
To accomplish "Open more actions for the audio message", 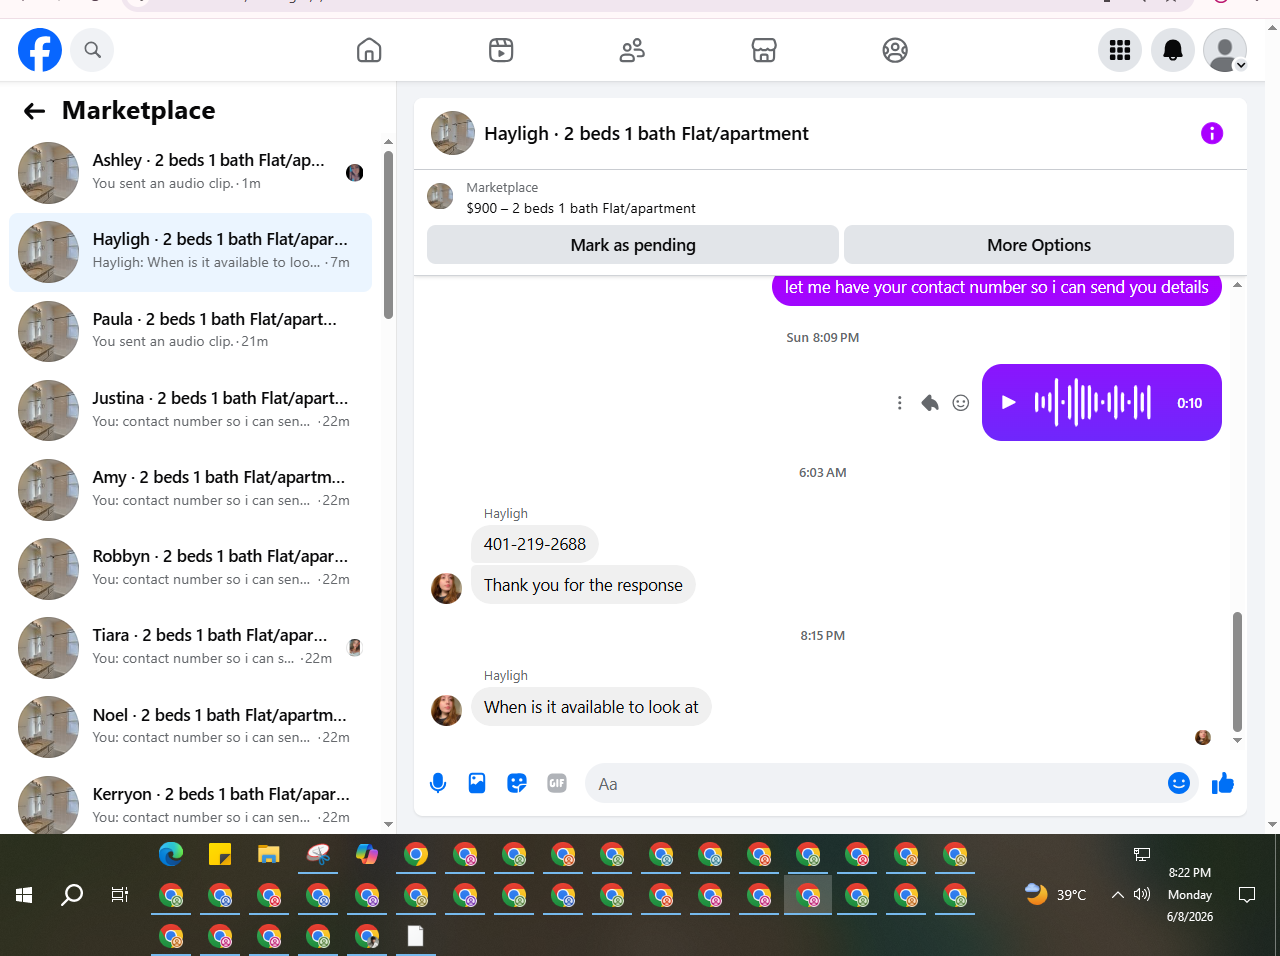I will coord(899,403).
